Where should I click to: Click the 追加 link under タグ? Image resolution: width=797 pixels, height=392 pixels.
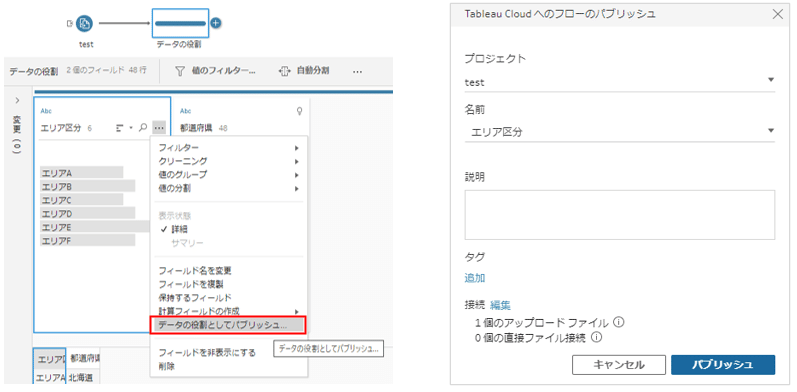[x=474, y=278]
